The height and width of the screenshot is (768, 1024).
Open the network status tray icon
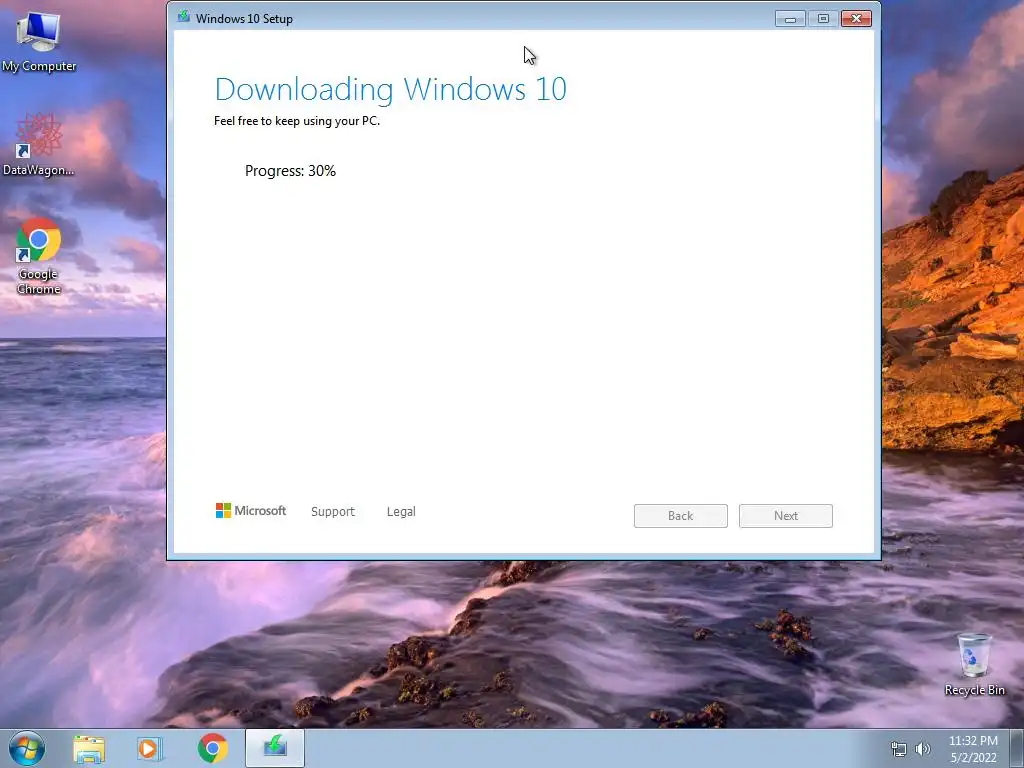pyautogui.click(x=899, y=749)
